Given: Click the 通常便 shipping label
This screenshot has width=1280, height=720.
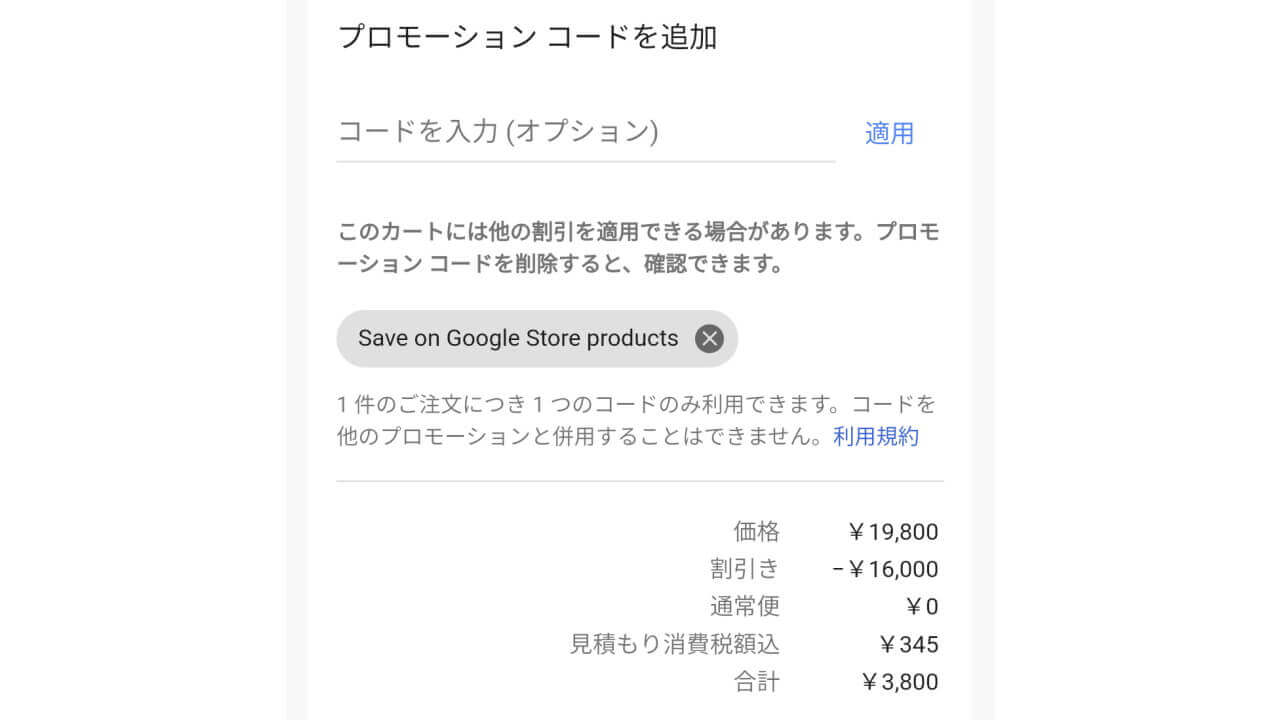Looking at the screenshot, I should pyautogui.click(x=744, y=606).
